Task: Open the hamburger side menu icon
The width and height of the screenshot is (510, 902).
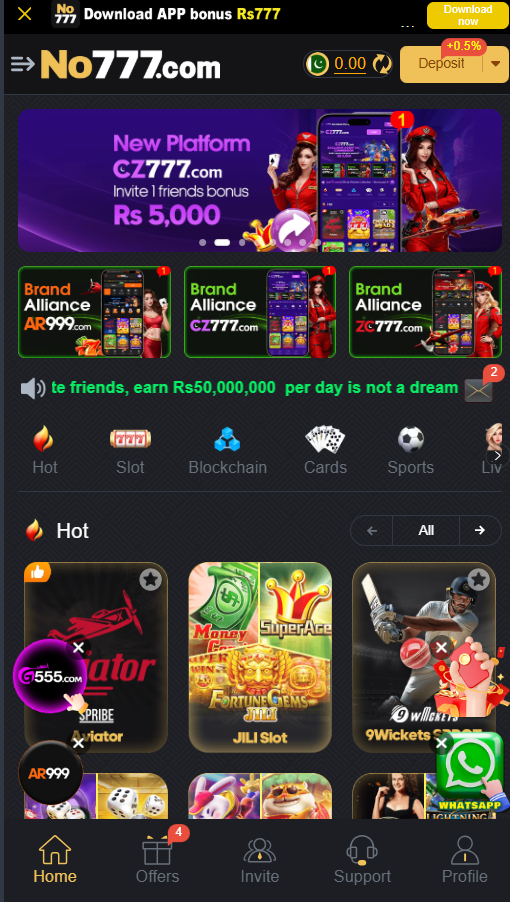Action: 22,64
